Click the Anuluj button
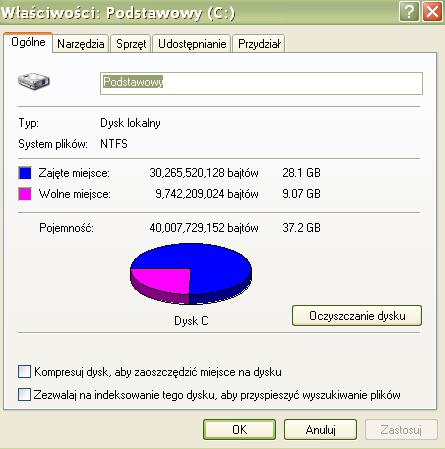This screenshot has width=445, height=449. (320, 429)
